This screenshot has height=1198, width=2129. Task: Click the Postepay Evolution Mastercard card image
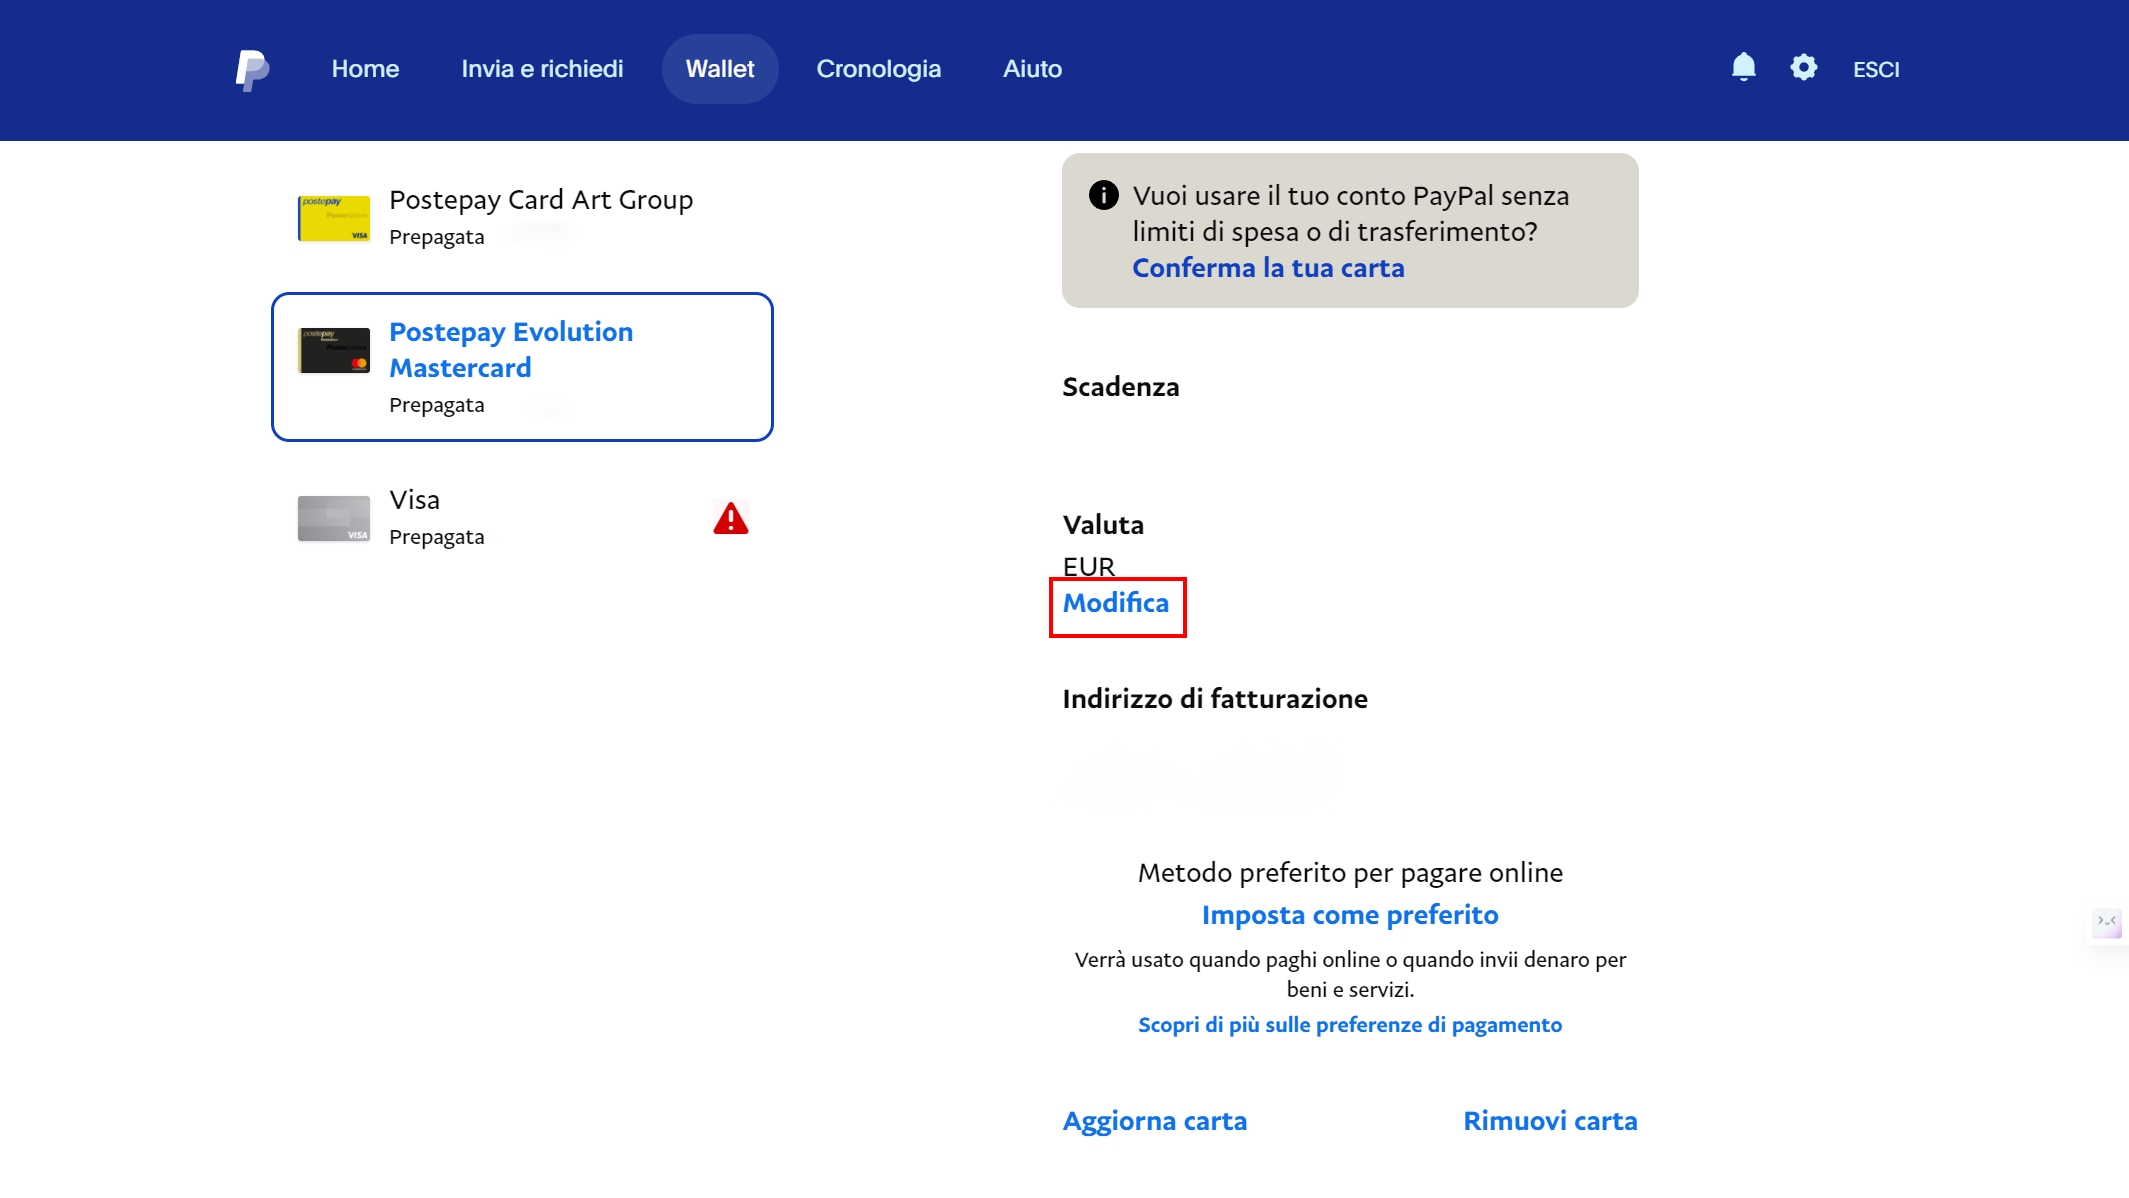point(333,350)
